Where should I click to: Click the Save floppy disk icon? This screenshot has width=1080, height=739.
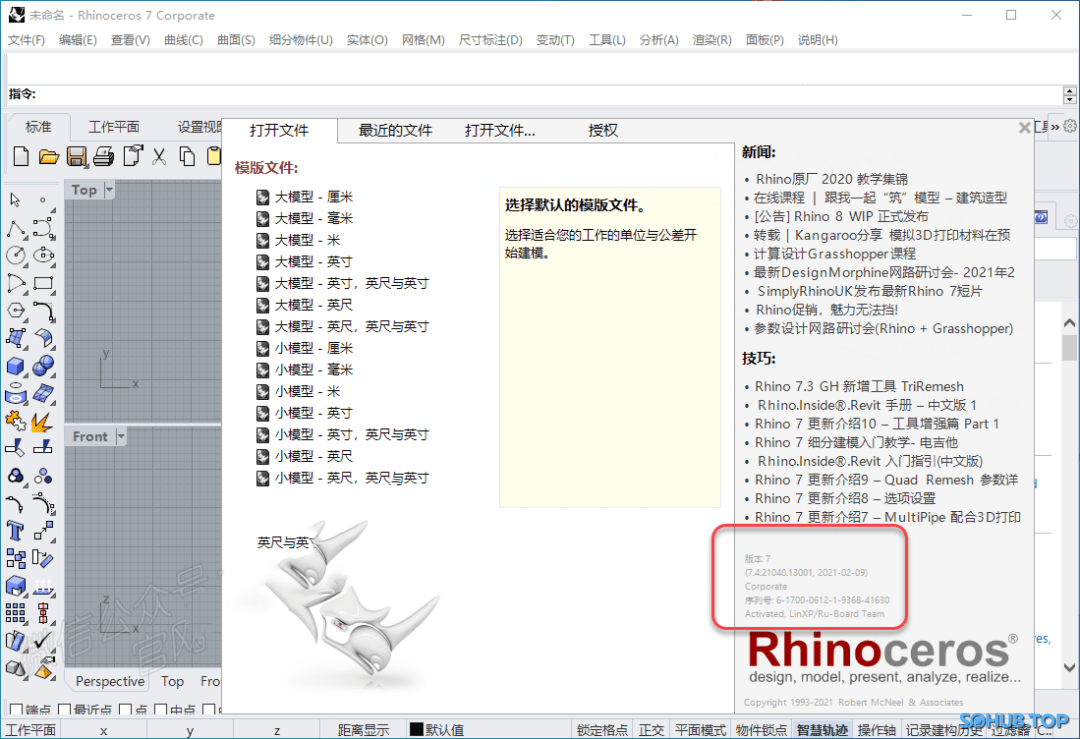76,156
